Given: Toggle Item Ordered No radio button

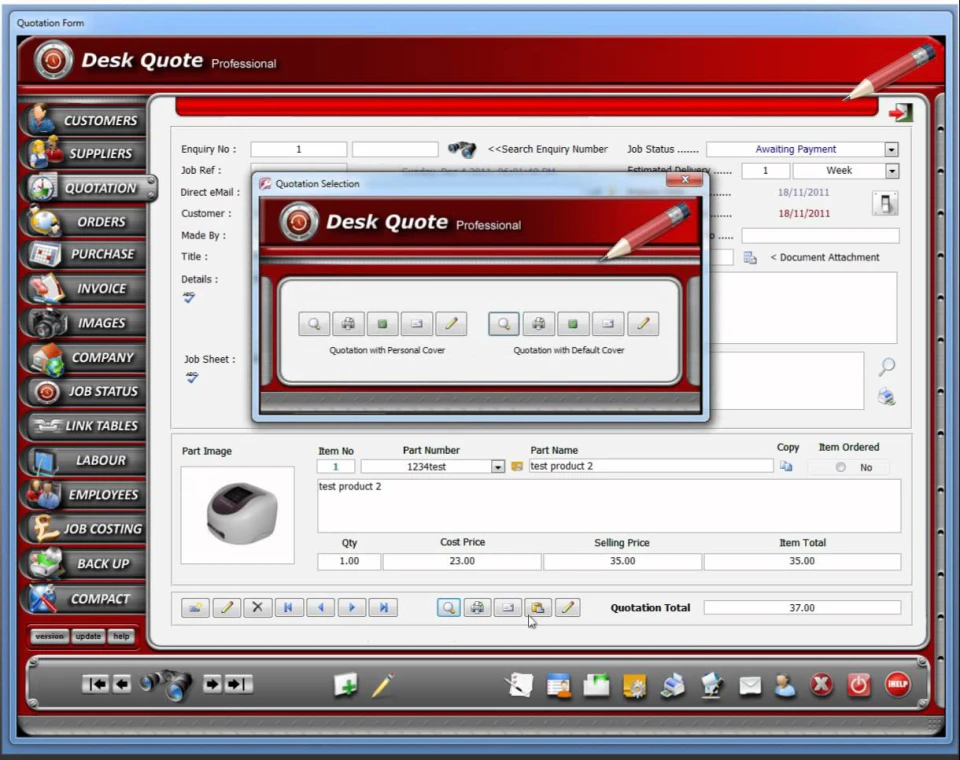Looking at the screenshot, I should (841, 467).
